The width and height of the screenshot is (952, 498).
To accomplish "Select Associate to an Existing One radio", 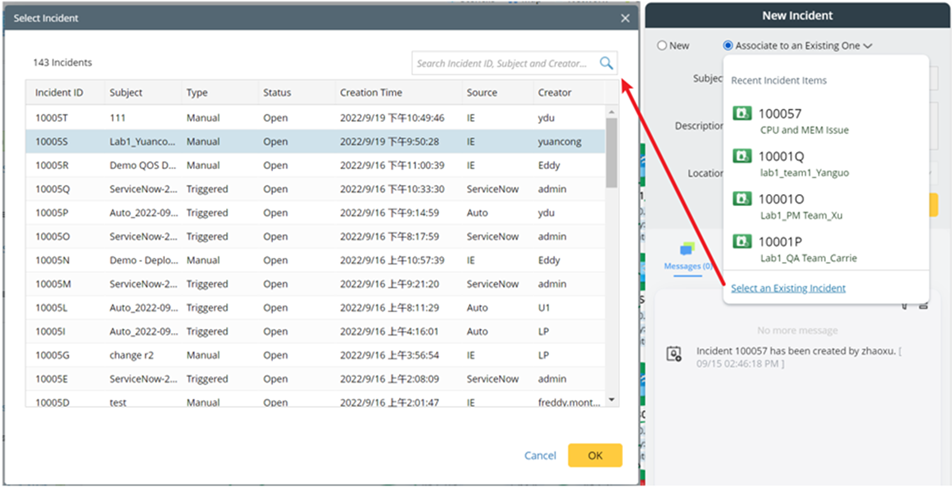I will [728, 46].
